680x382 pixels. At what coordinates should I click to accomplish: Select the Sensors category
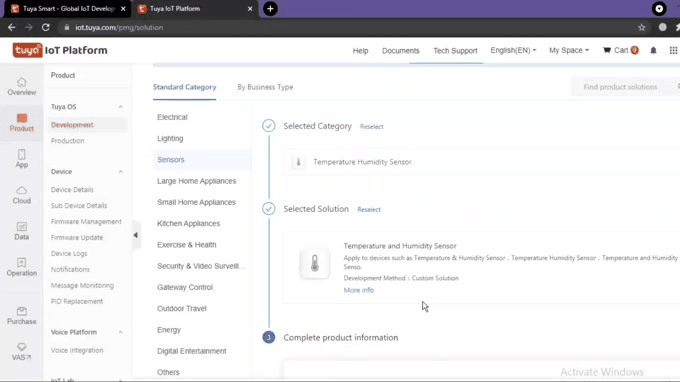coord(170,160)
